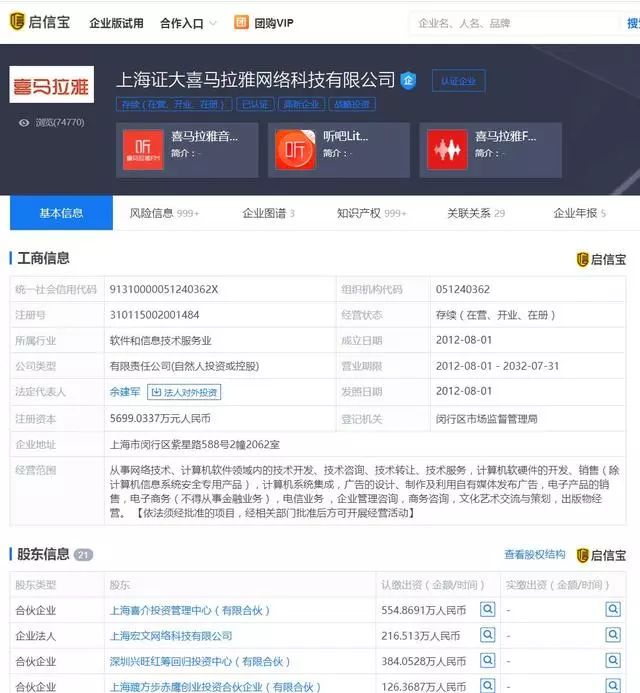Click paid-in capital magnifier in 上海宏文网络 row
The height and width of the screenshot is (693, 640).
point(613,635)
